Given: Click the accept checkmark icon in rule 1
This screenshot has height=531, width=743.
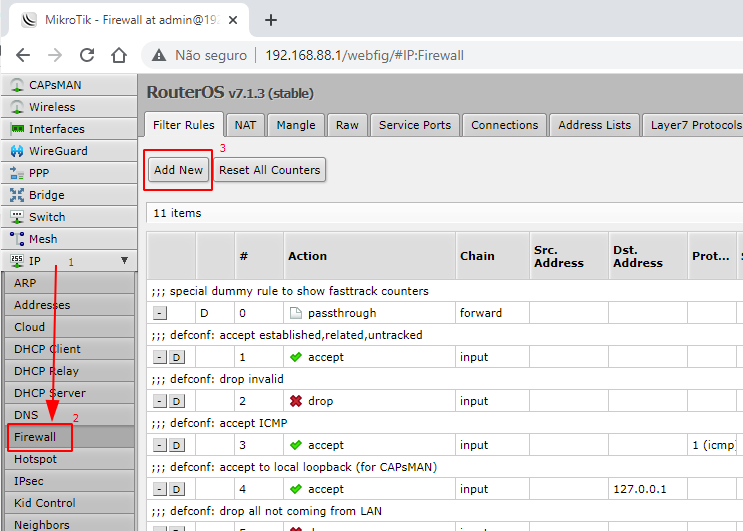Looking at the screenshot, I should 296,357.
